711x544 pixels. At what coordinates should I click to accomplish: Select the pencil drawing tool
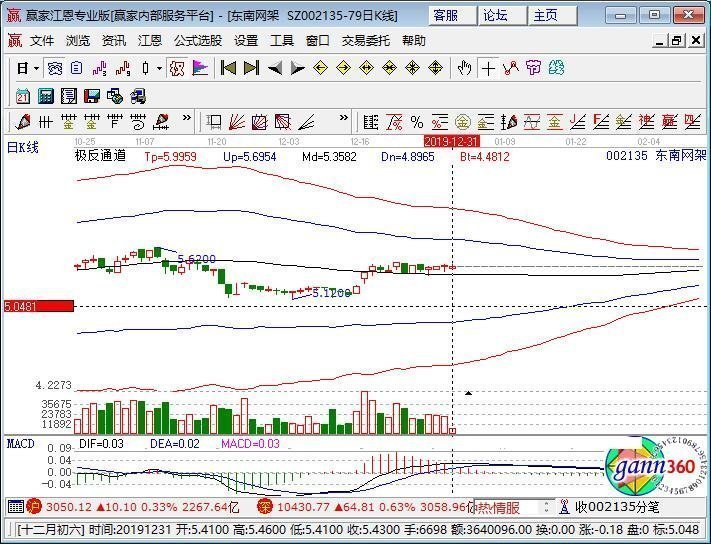(x=22, y=122)
